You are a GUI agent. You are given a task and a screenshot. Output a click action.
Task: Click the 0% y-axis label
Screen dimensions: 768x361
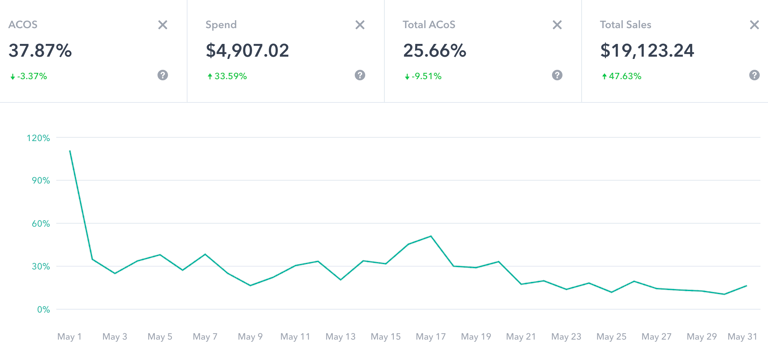pyautogui.click(x=44, y=310)
